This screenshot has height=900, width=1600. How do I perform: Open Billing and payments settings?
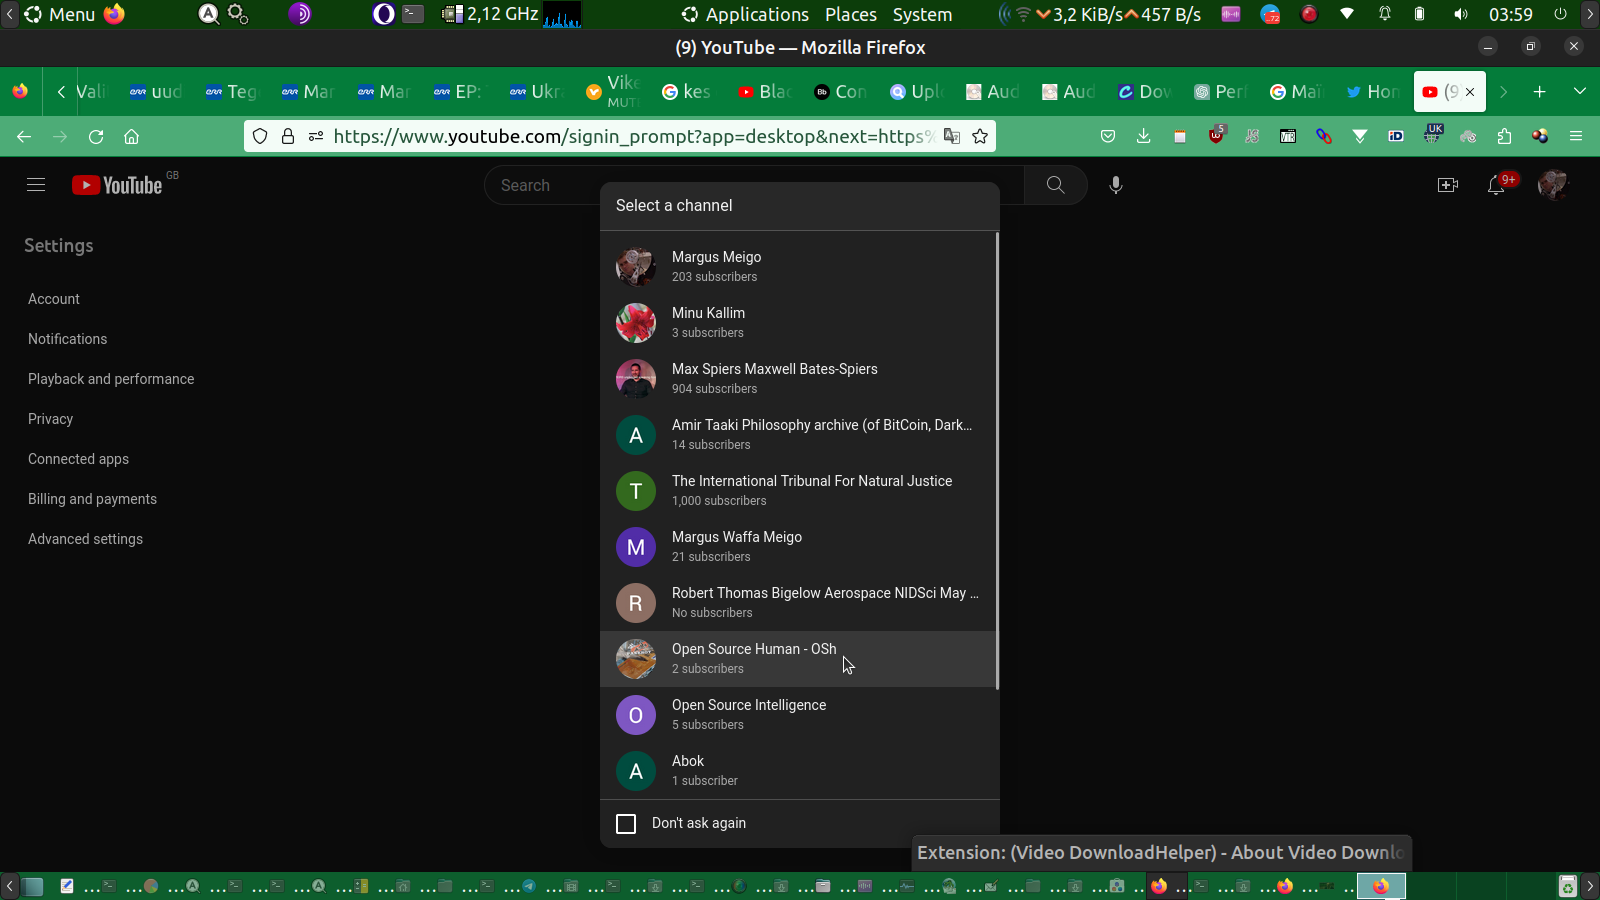92,499
